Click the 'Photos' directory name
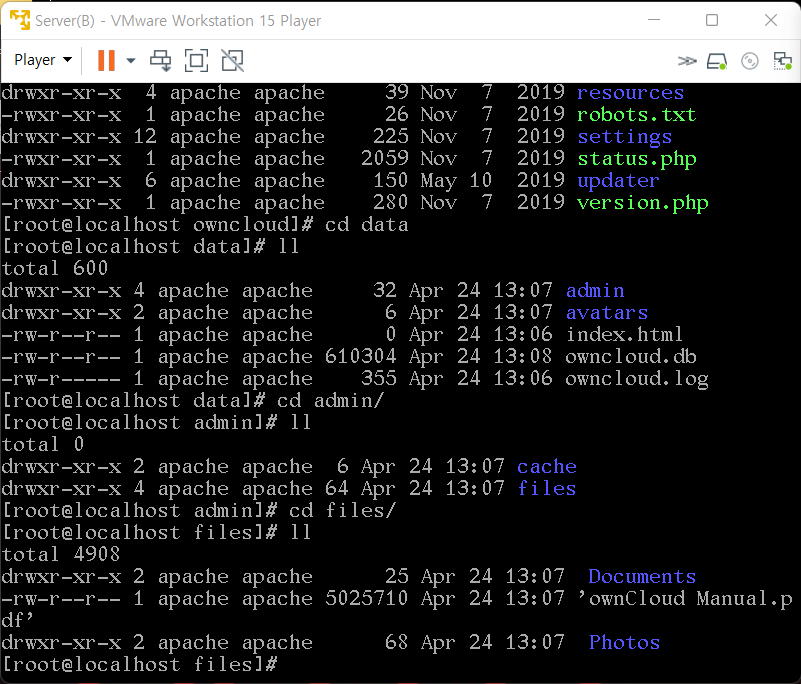The height and width of the screenshot is (684, 801). pyautogui.click(x=624, y=643)
